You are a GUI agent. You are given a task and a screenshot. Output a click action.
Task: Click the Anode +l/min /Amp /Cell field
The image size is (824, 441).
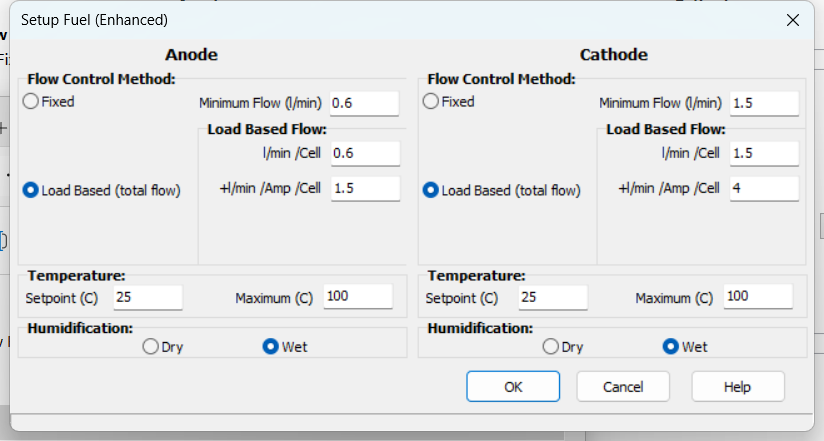[363, 188]
